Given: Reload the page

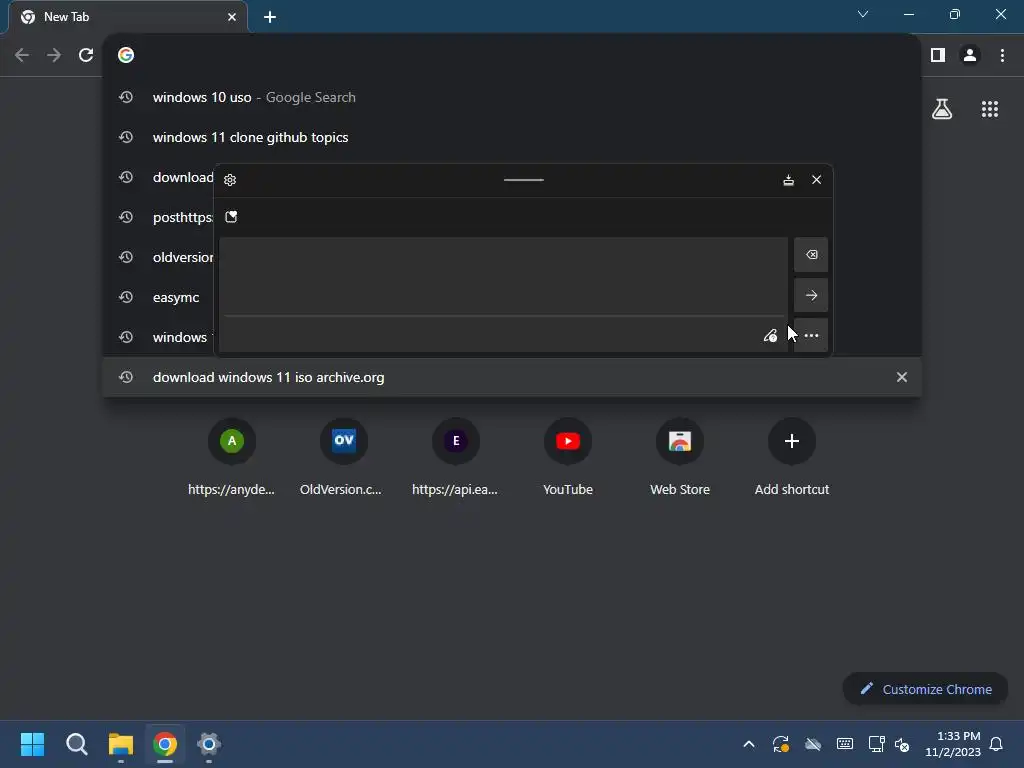Looking at the screenshot, I should click(x=86, y=55).
